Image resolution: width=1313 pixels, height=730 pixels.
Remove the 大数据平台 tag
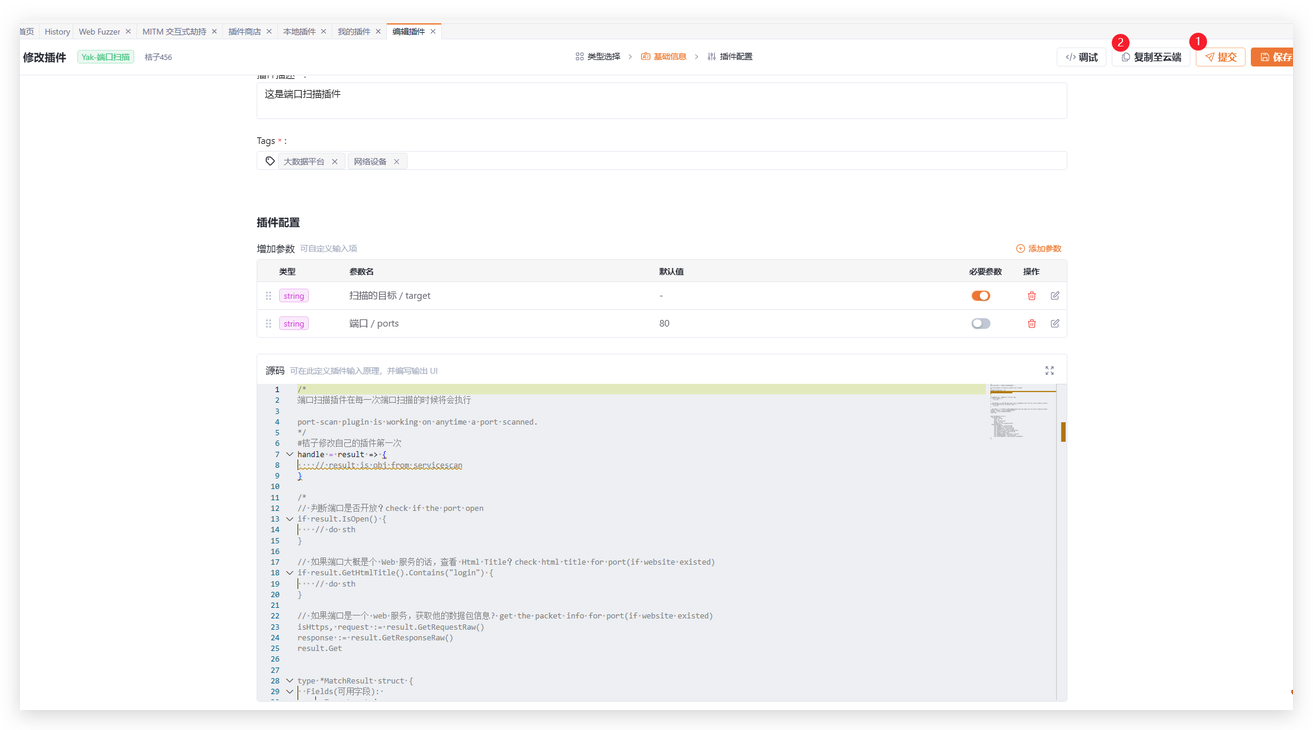point(335,162)
